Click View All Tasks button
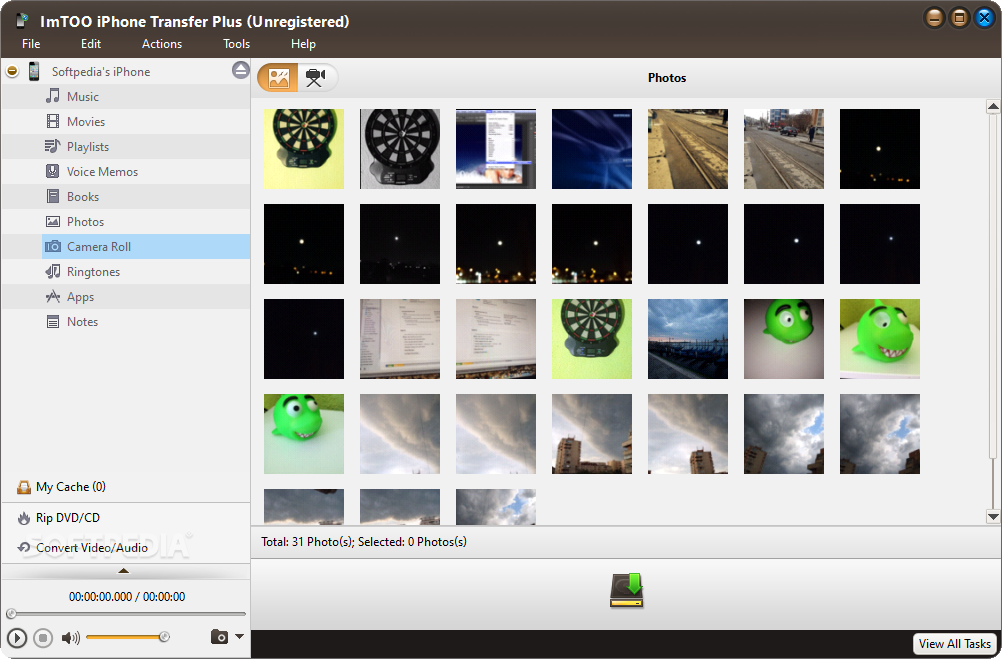 (x=955, y=644)
